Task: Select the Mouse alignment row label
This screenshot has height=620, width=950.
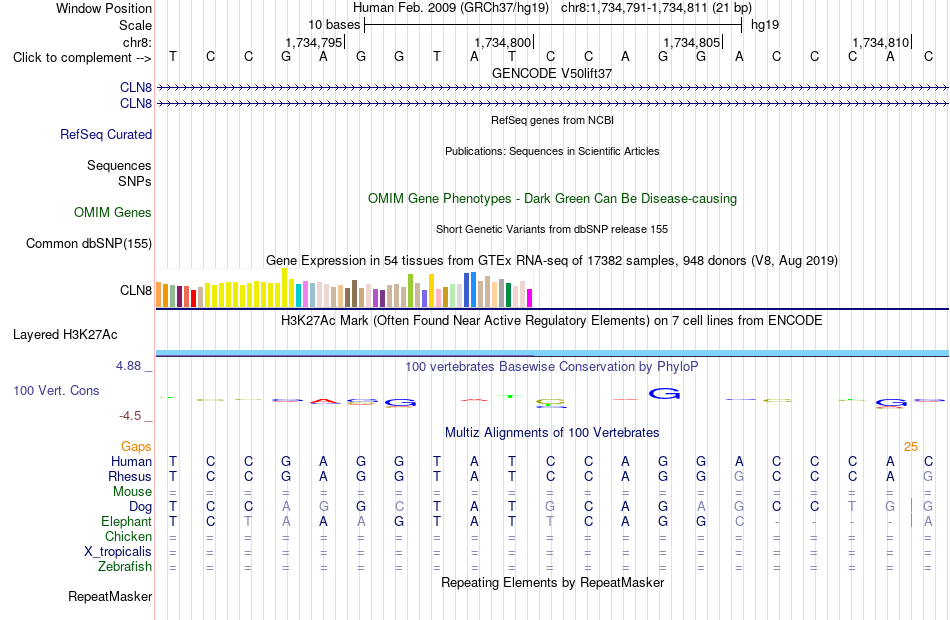Action: tap(132, 492)
